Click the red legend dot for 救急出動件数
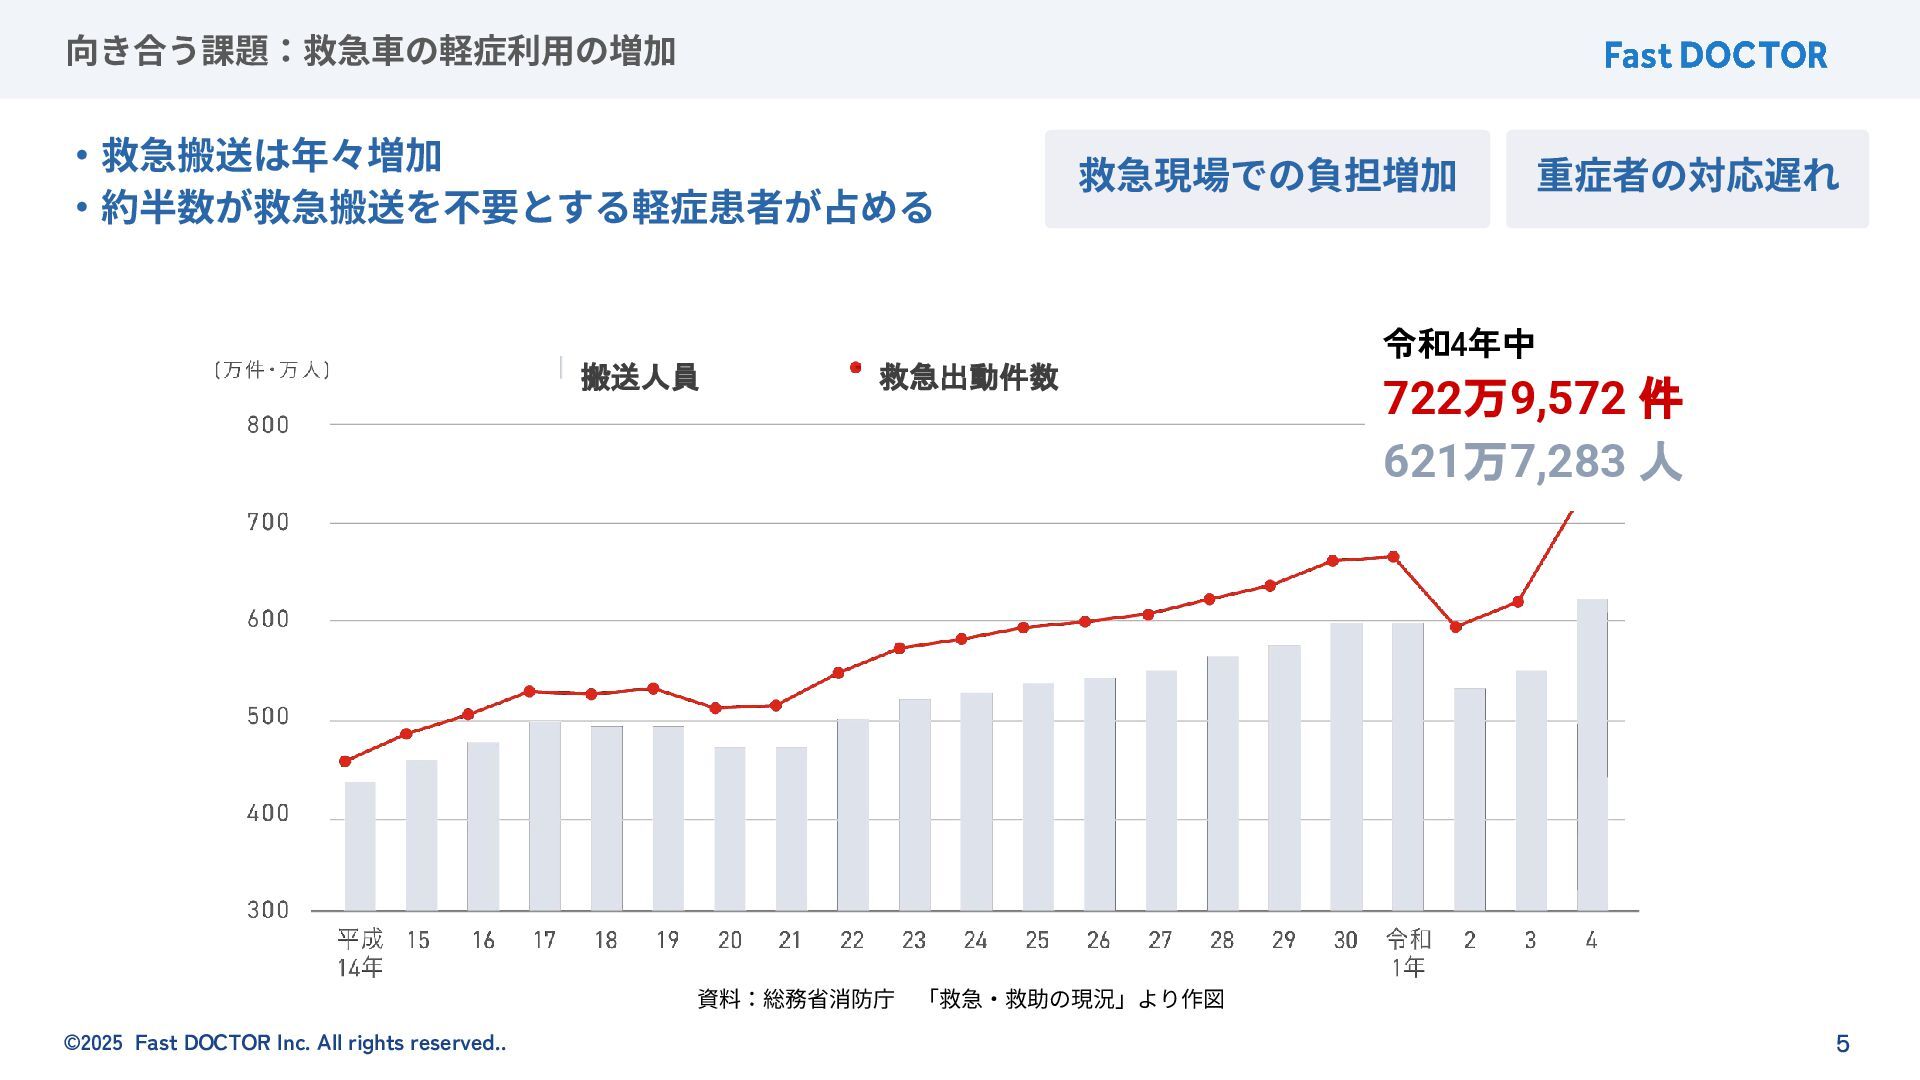 tap(855, 368)
